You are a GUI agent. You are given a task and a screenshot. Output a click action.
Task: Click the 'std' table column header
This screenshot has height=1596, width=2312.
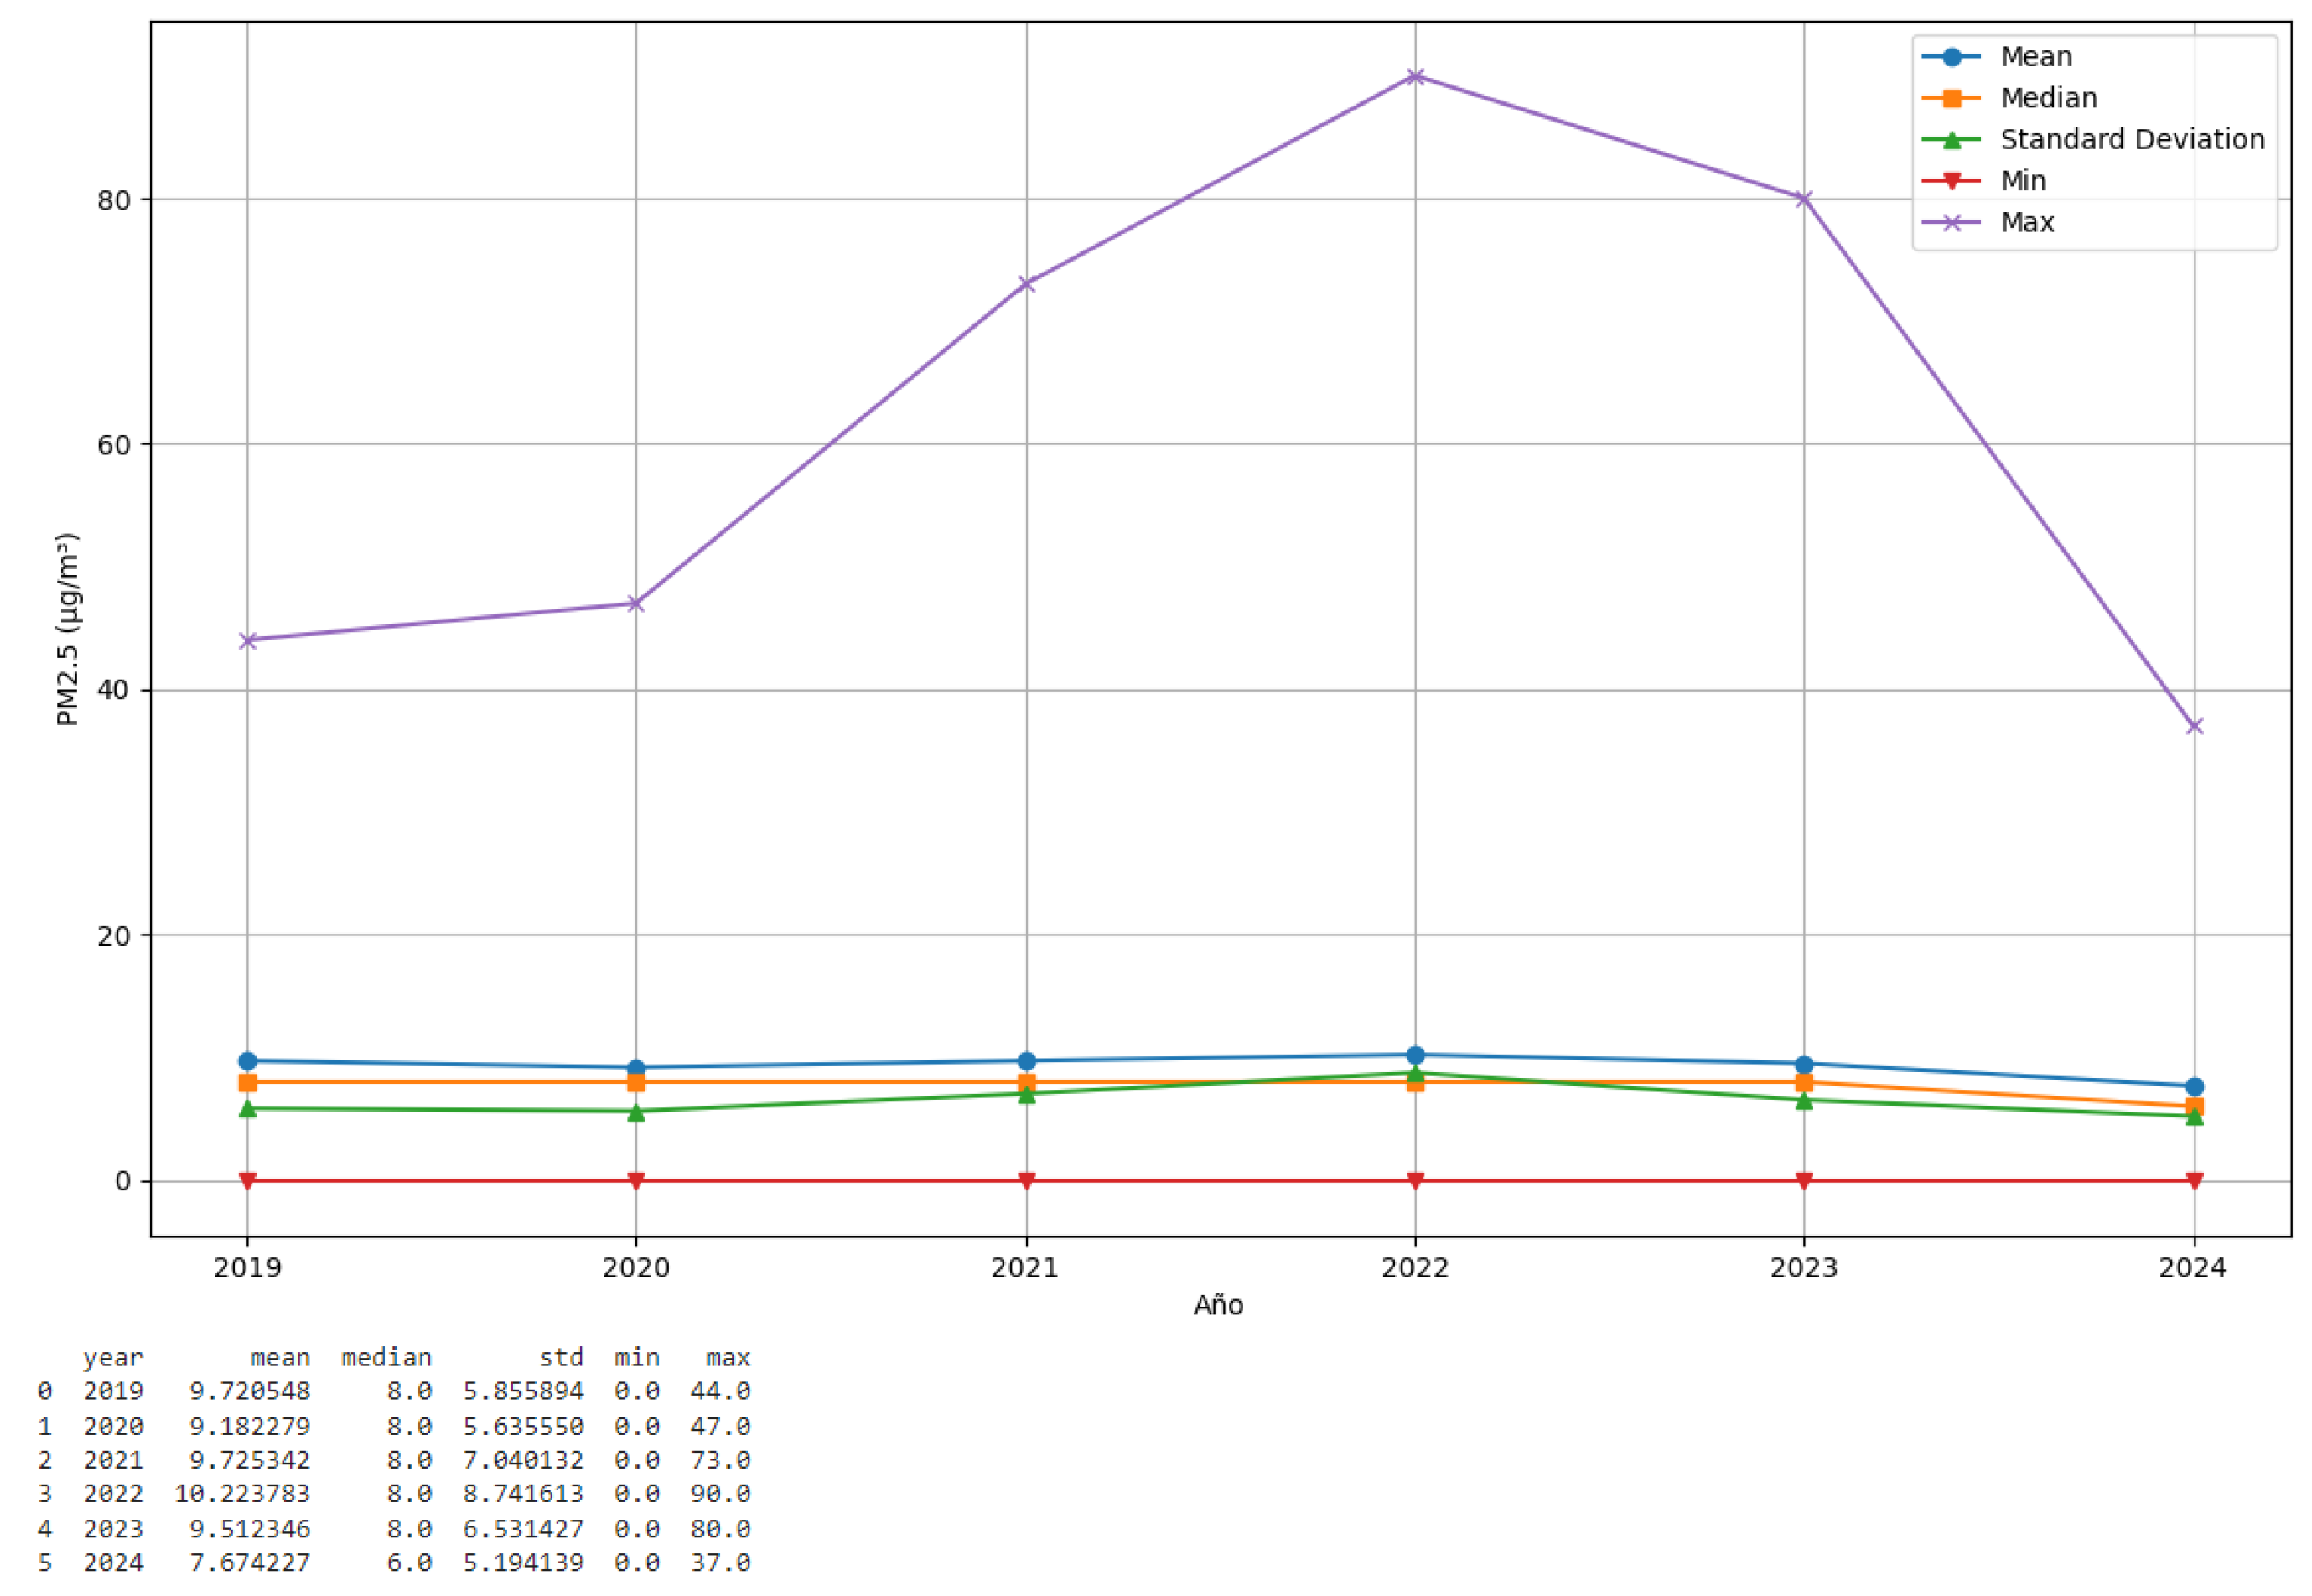tap(561, 1358)
